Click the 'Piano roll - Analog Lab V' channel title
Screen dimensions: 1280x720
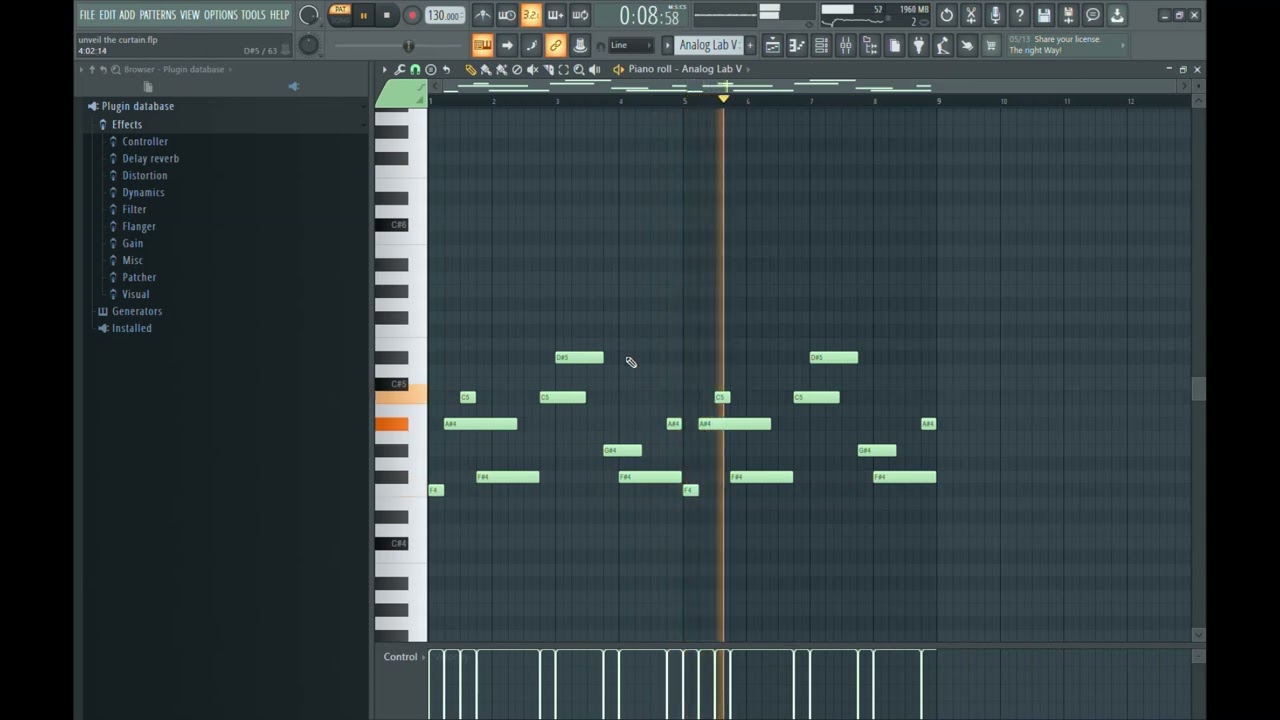tap(685, 69)
